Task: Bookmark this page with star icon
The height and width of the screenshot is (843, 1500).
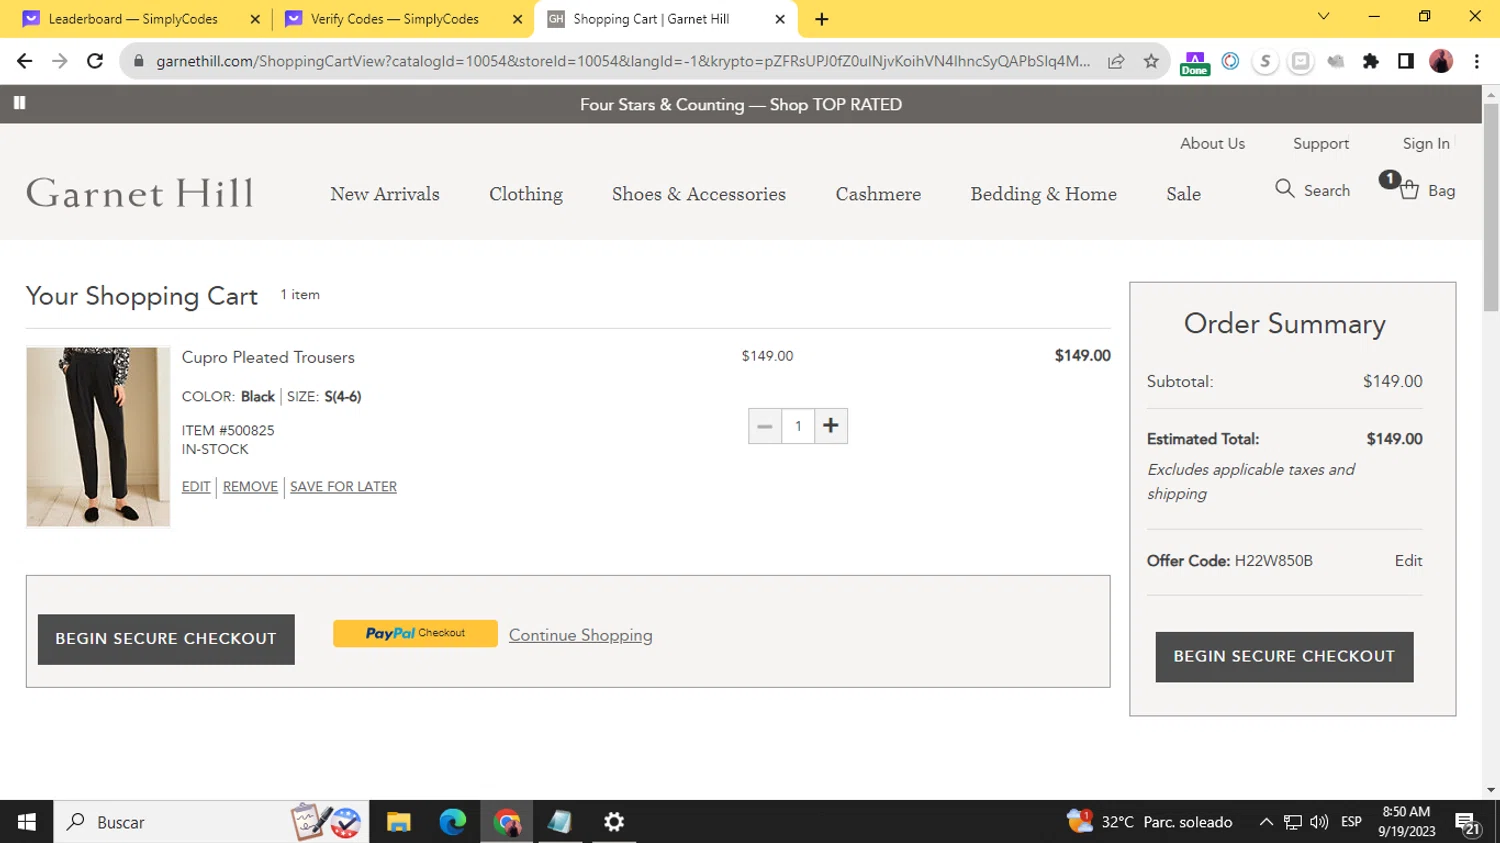Action: (1151, 61)
